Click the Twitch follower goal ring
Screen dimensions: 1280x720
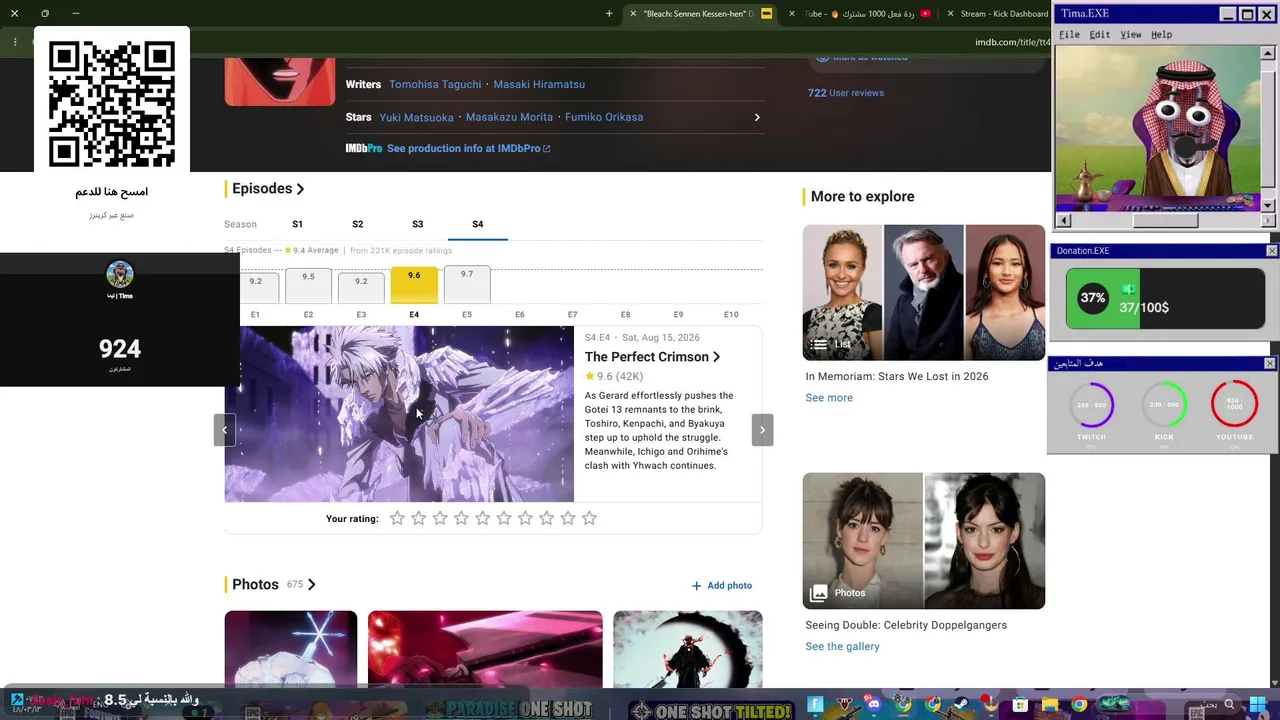[1092, 405]
